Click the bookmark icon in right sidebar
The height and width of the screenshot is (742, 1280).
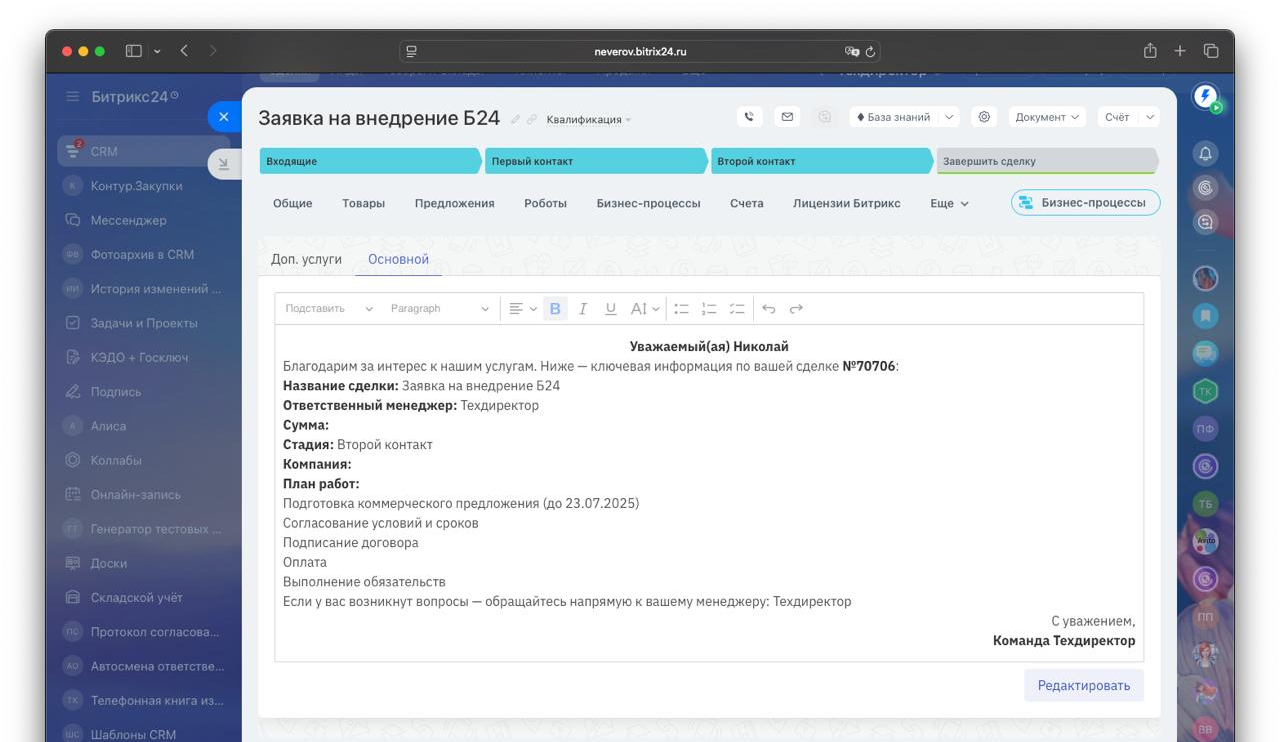coord(1205,315)
